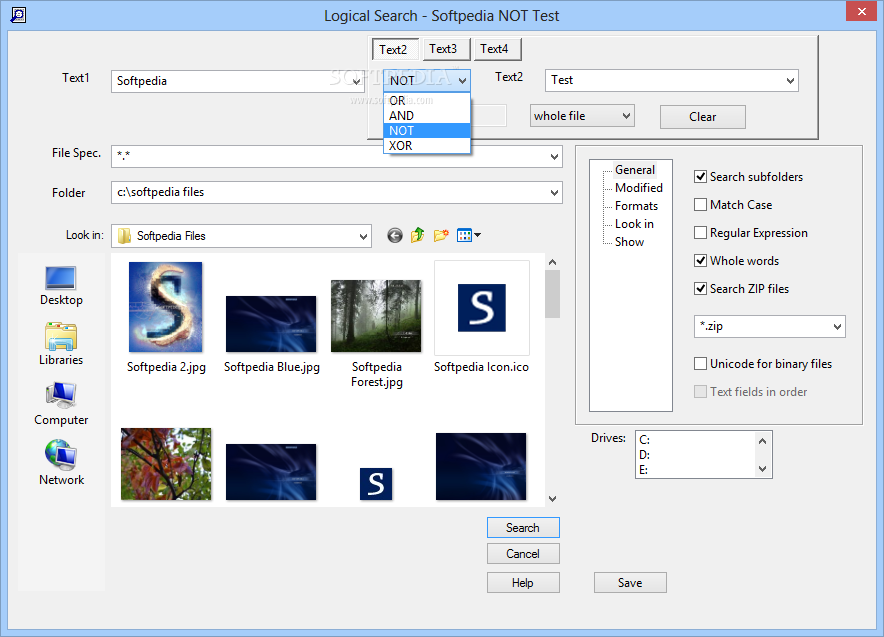Select Softpedia Blue.jpg thumbnail
This screenshot has width=884, height=637.
pos(271,324)
